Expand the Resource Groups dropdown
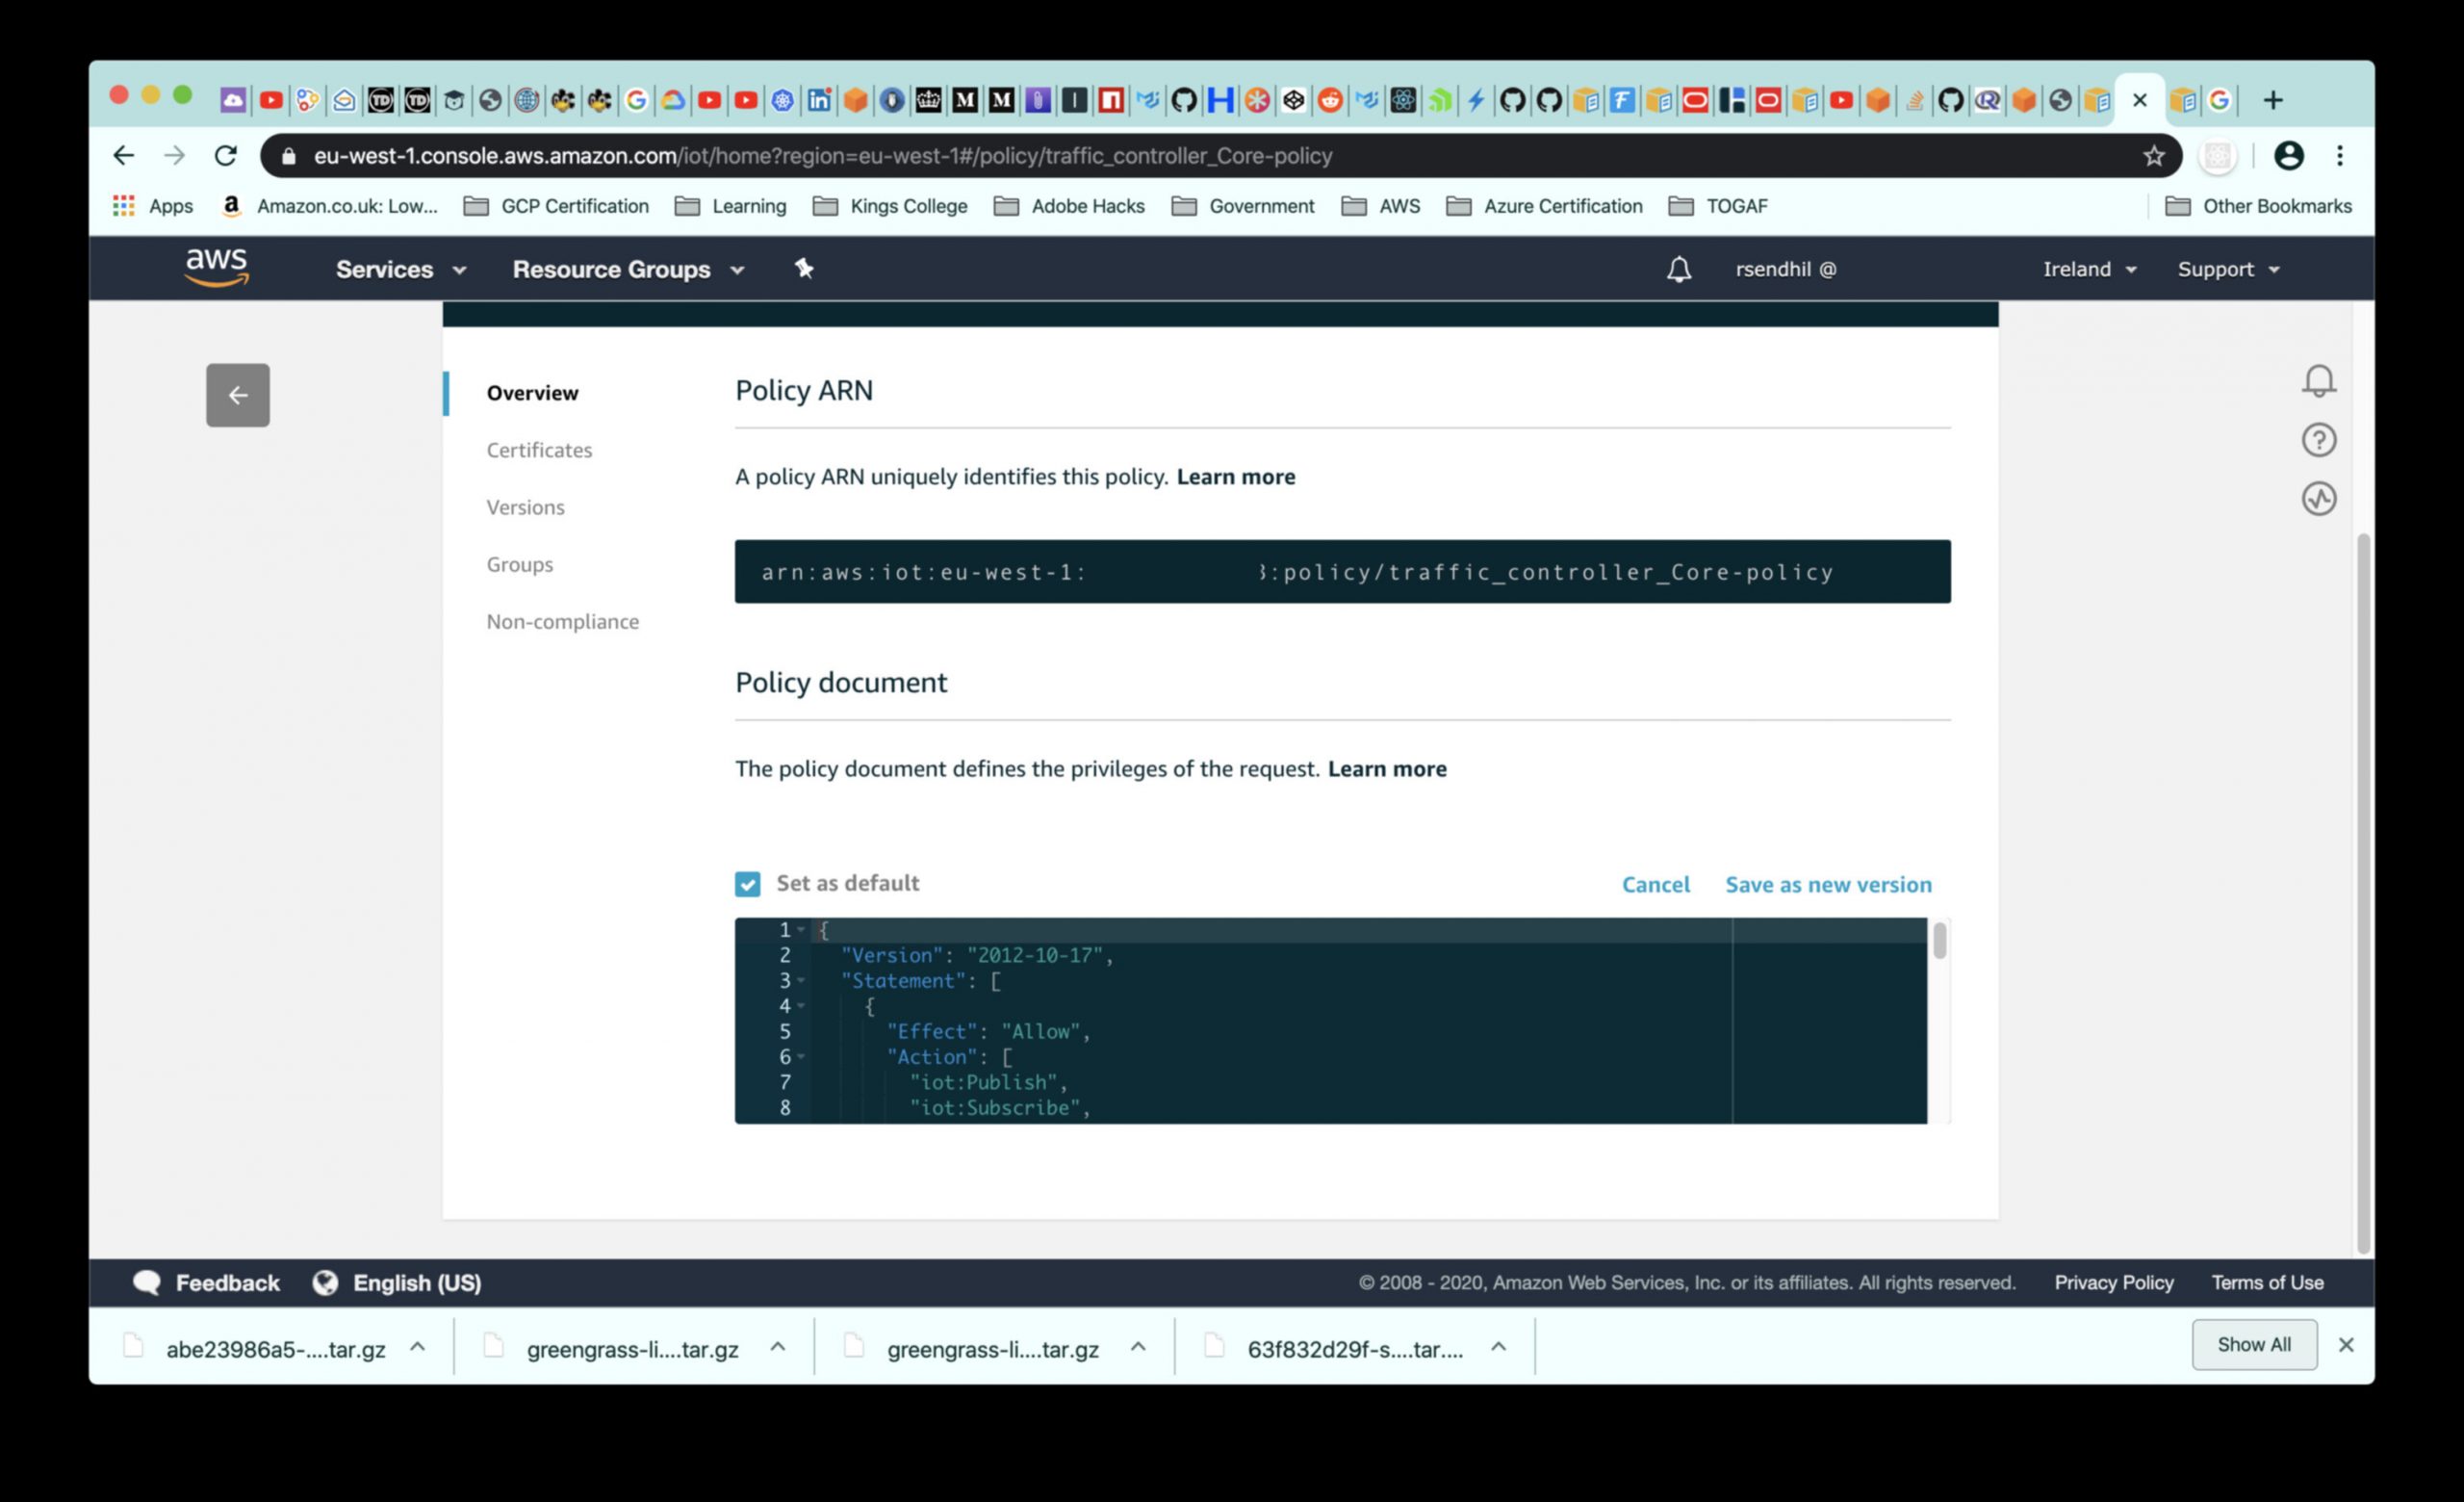The image size is (2464, 1502). pos(628,269)
